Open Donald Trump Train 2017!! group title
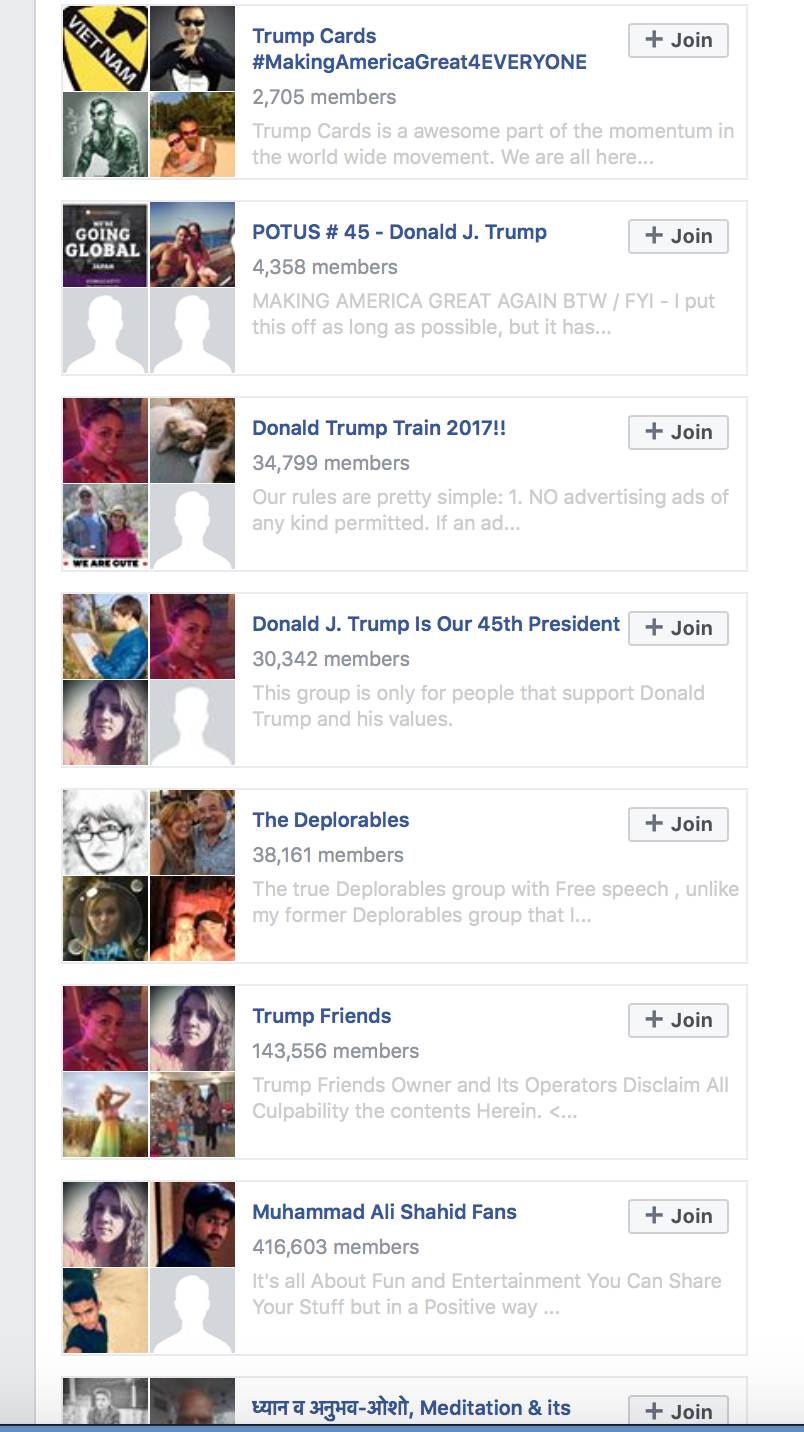The width and height of the screenshot is (804, 1432). tap(379, 428)
